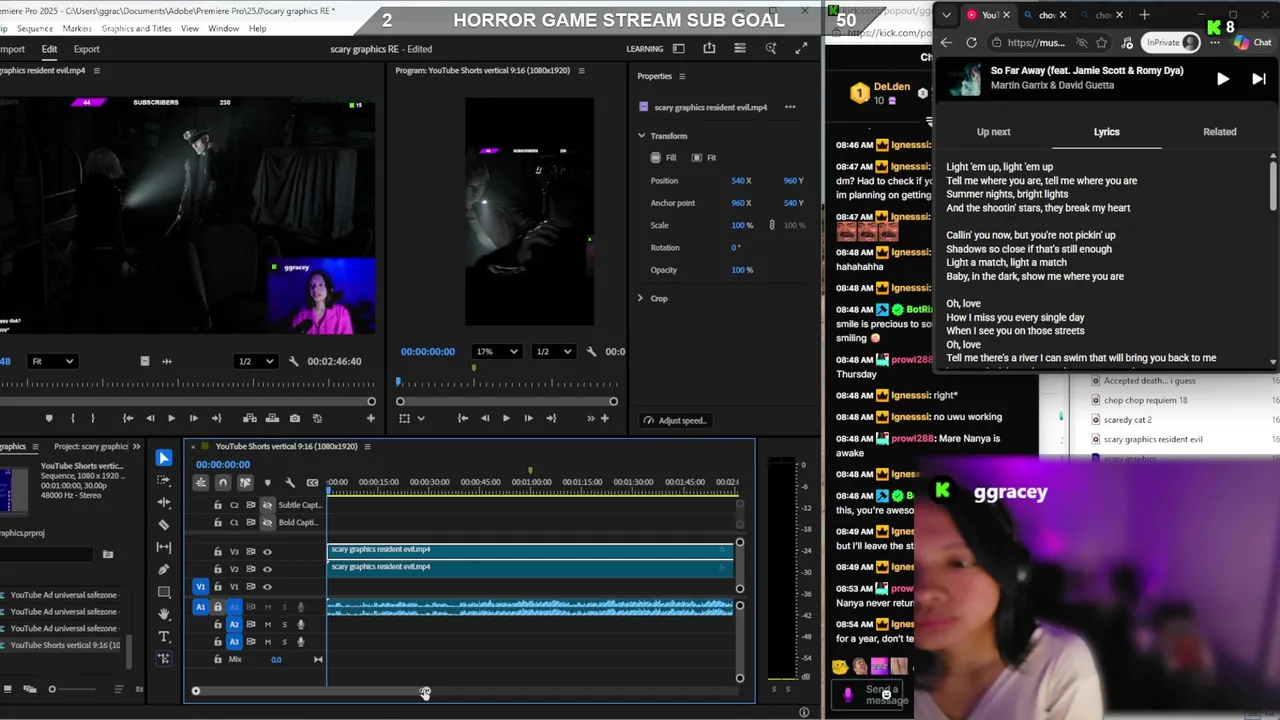
Task: Toggle visibility of Bold Captions track C1
Action: (267, 522)
